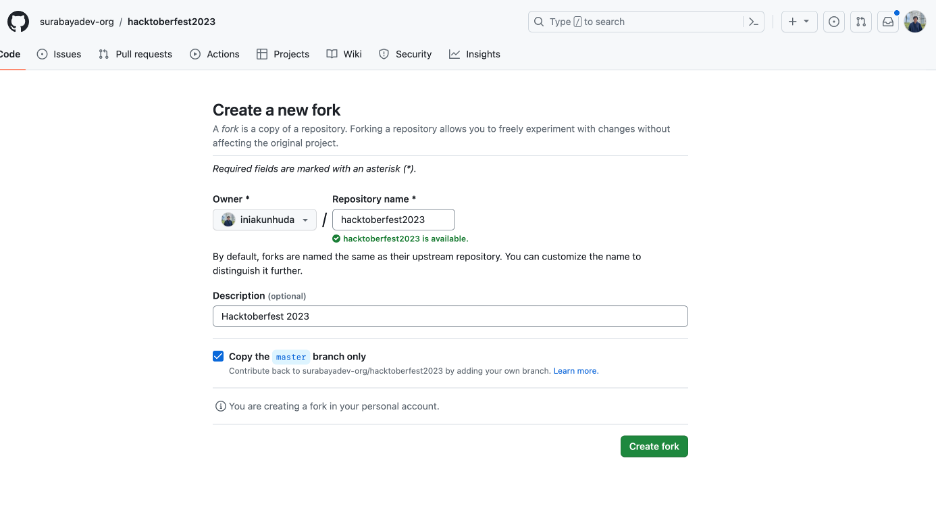Open the notifications inbox icon
This screenshot has height=522, width=936.
click(x=888, y=22)
